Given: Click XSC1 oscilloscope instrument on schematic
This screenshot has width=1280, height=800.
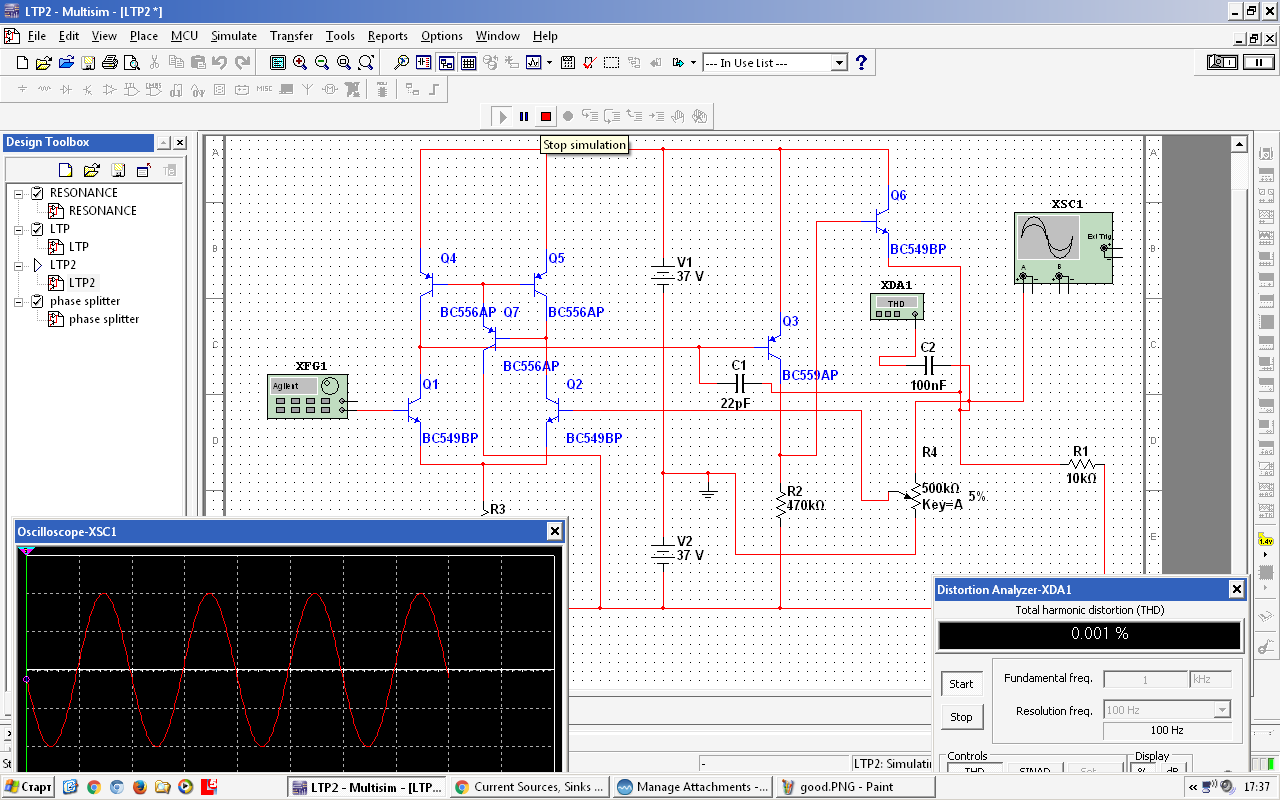Looking at the screenshot, I should point(1063,248).
